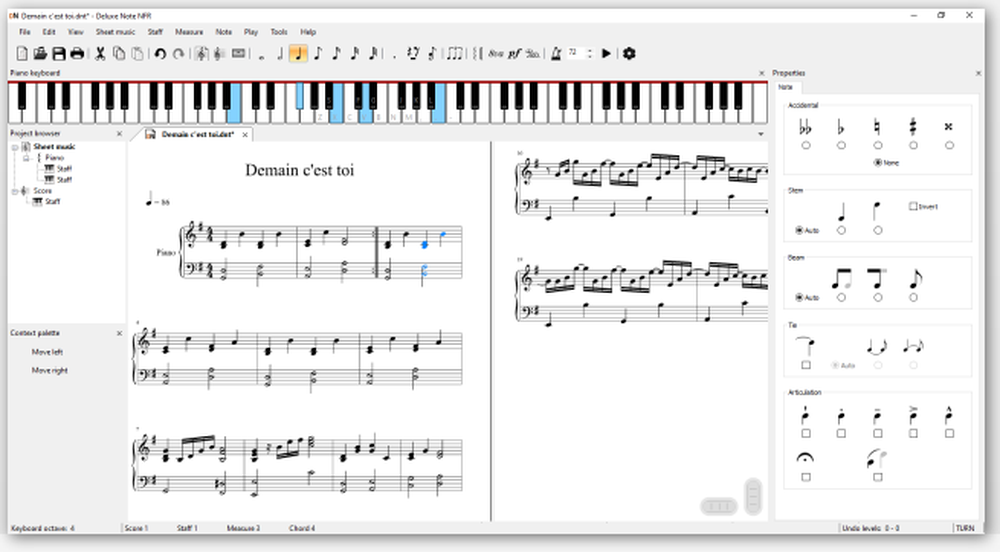
Task: Enable the Tie checkbox
Action: coord(806,365)
